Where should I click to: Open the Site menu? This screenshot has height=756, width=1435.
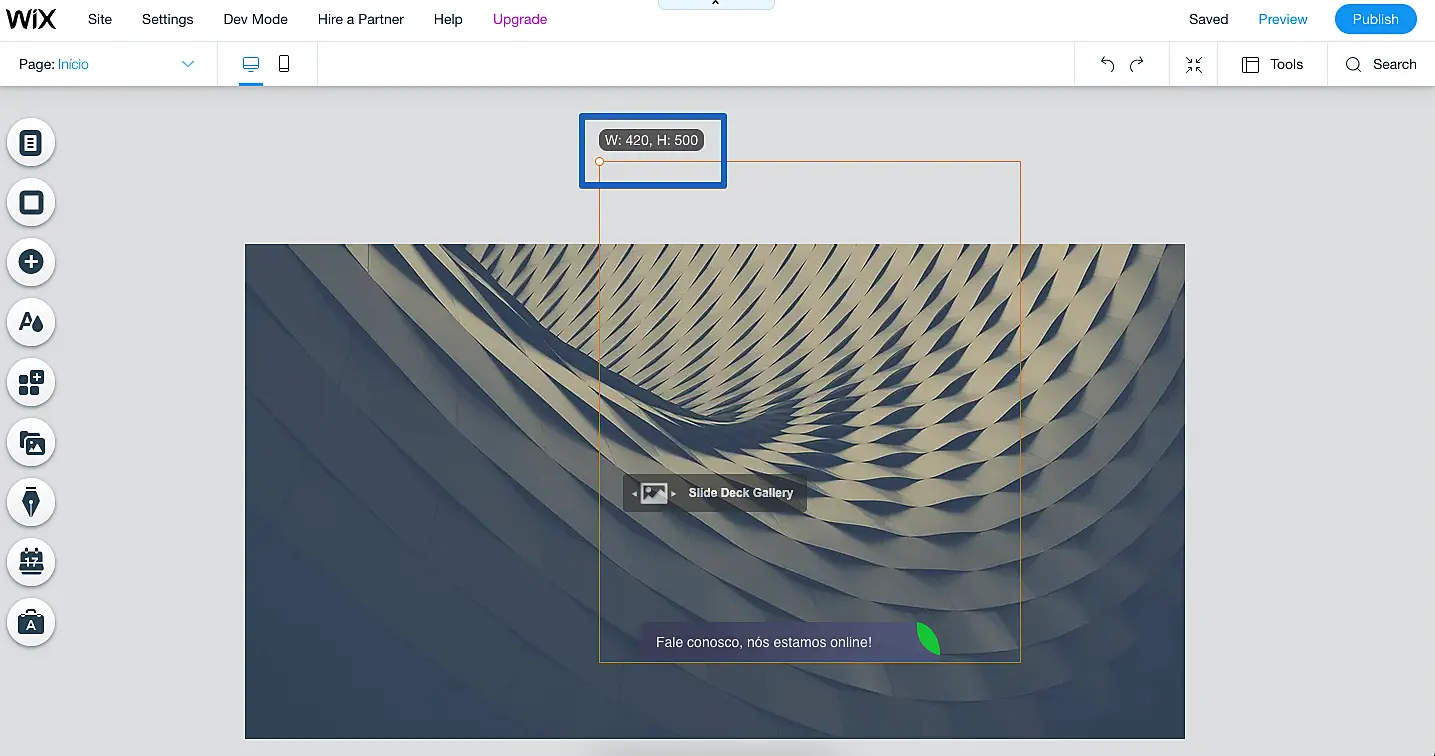[x=100, y=19]
